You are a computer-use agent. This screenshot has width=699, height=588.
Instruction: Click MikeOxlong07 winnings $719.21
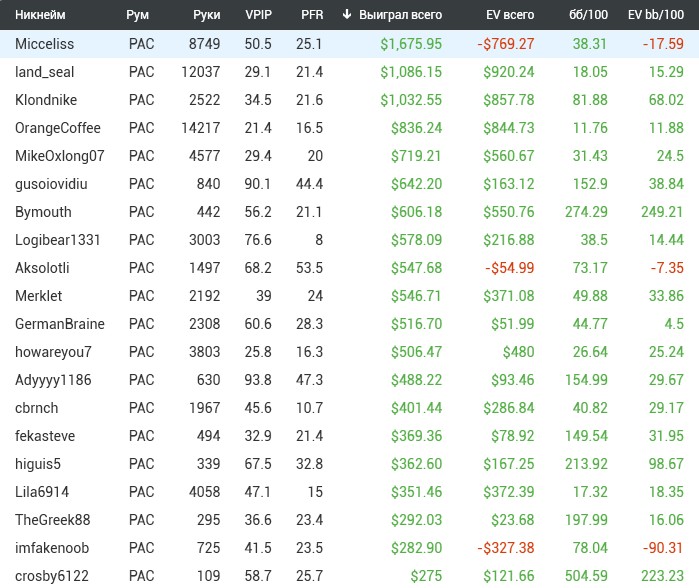pyautogui.click(x=416, y=156)
